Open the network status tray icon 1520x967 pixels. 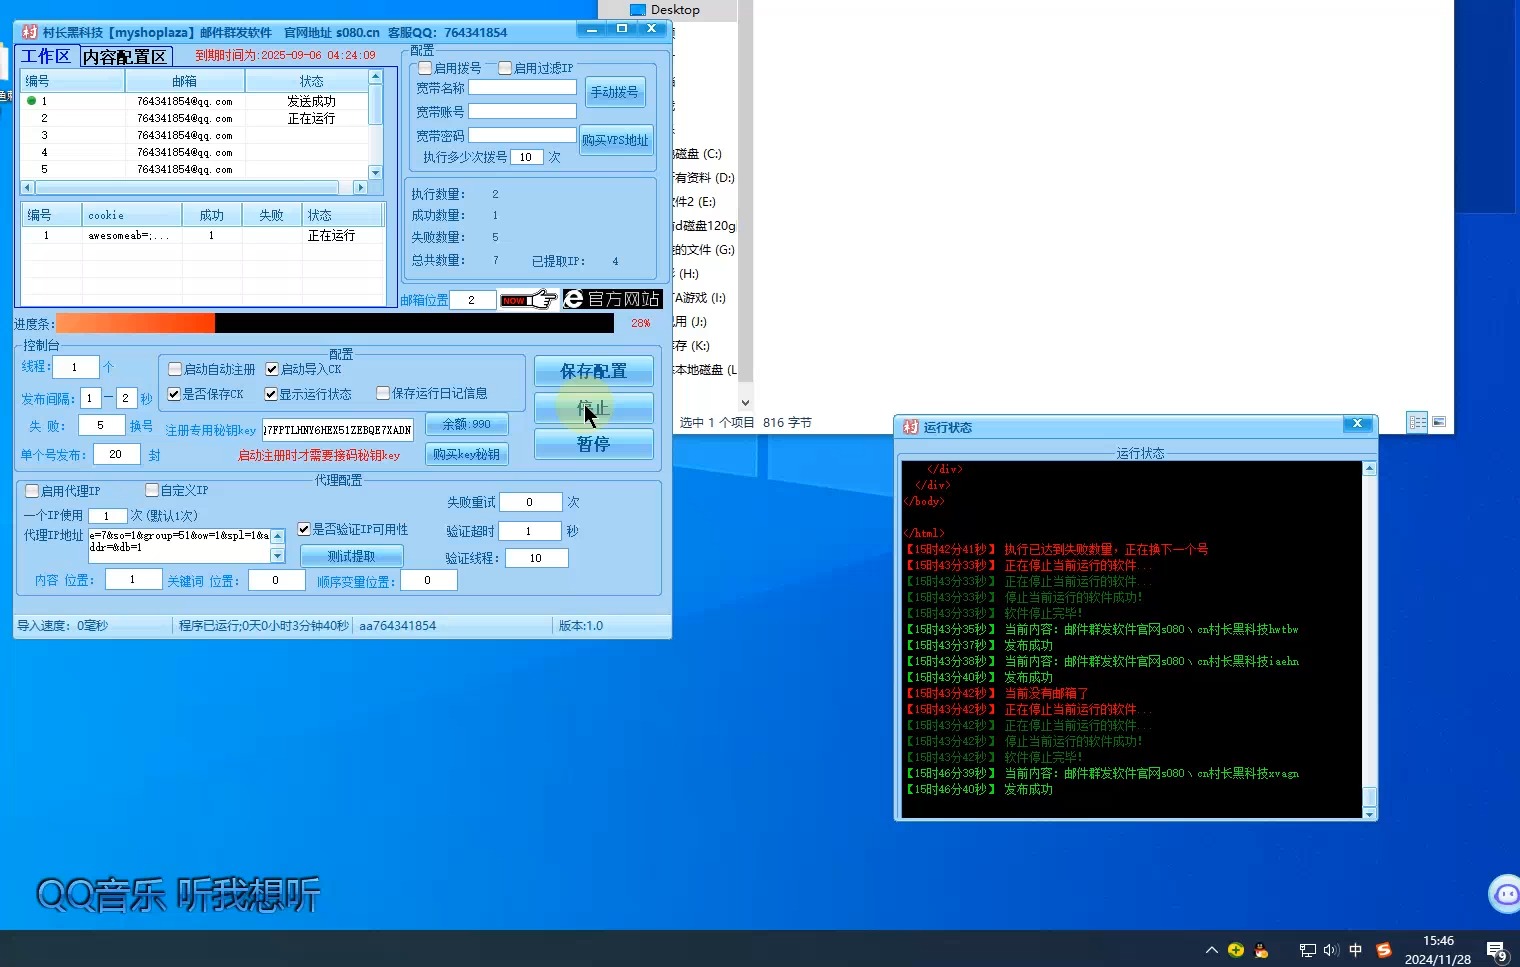(x=1307, y=950)
